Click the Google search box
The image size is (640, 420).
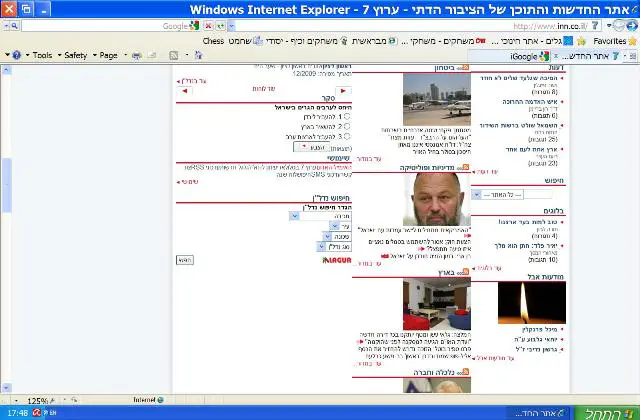pyautogui.click(x=100, y=26)
